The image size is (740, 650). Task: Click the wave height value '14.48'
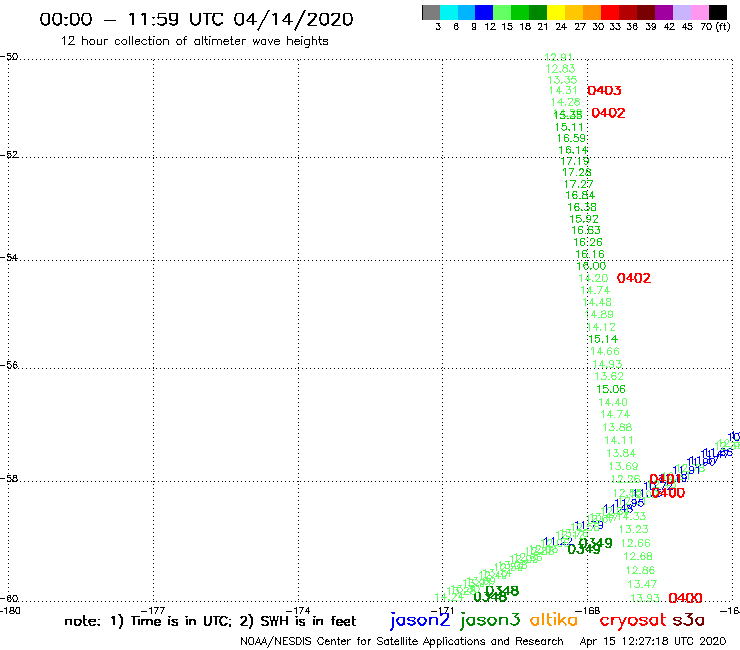(597, 302)
